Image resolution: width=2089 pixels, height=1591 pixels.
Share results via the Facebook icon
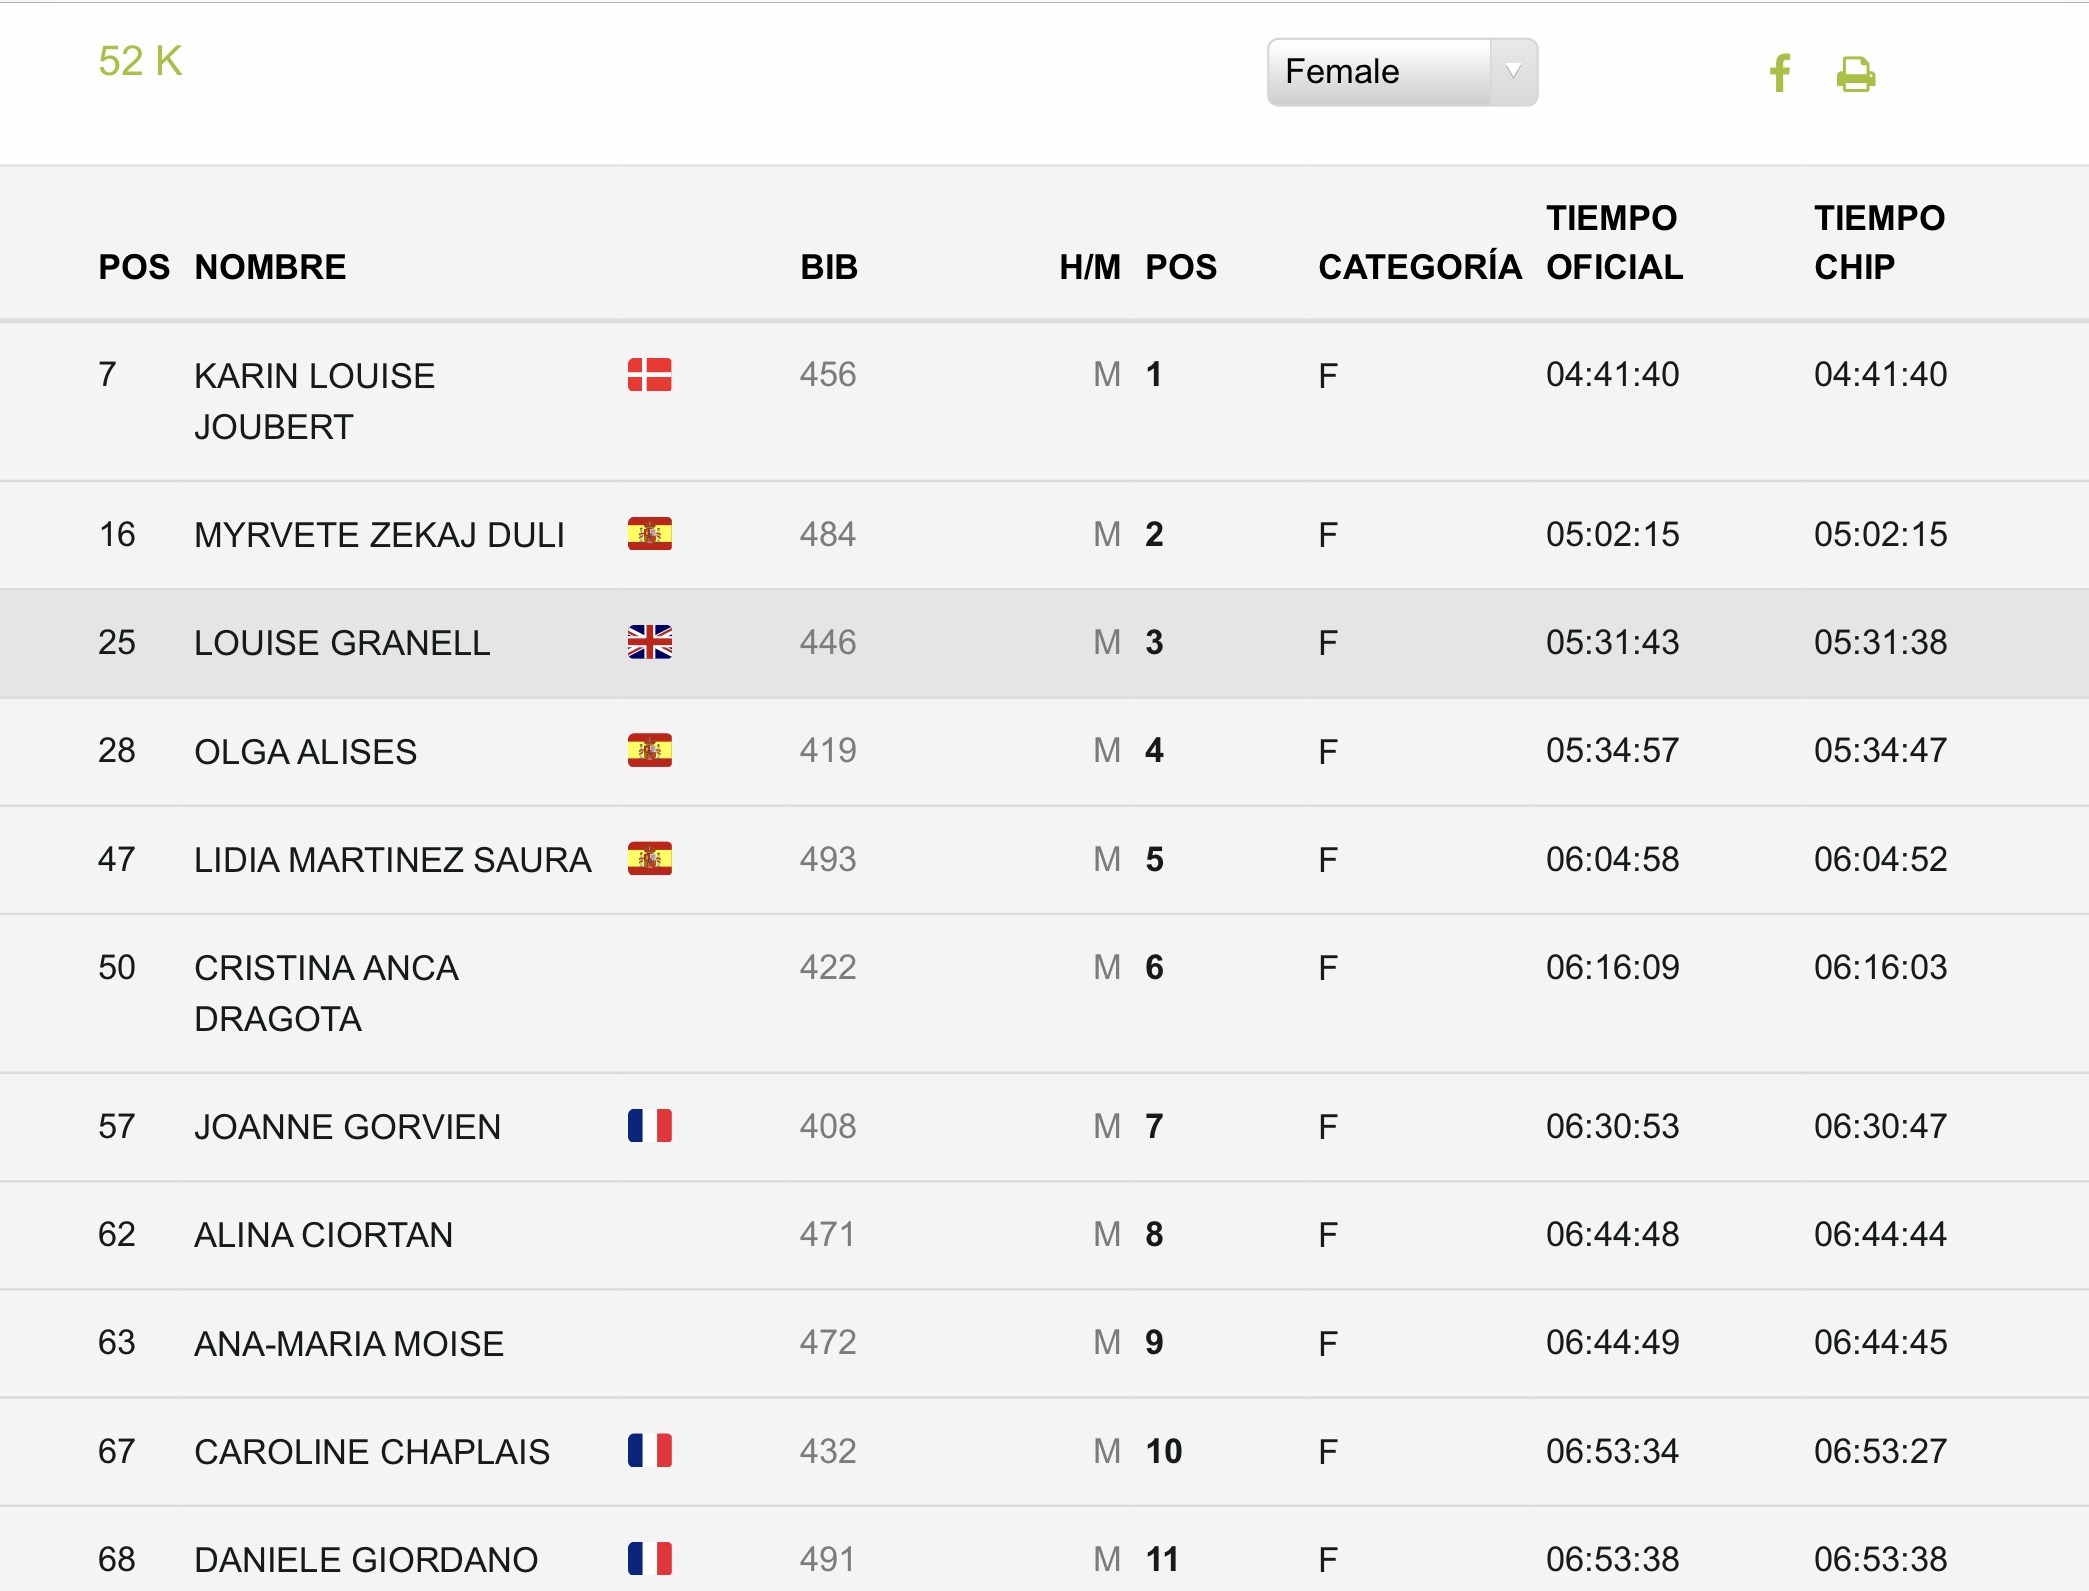(1779, 73)
